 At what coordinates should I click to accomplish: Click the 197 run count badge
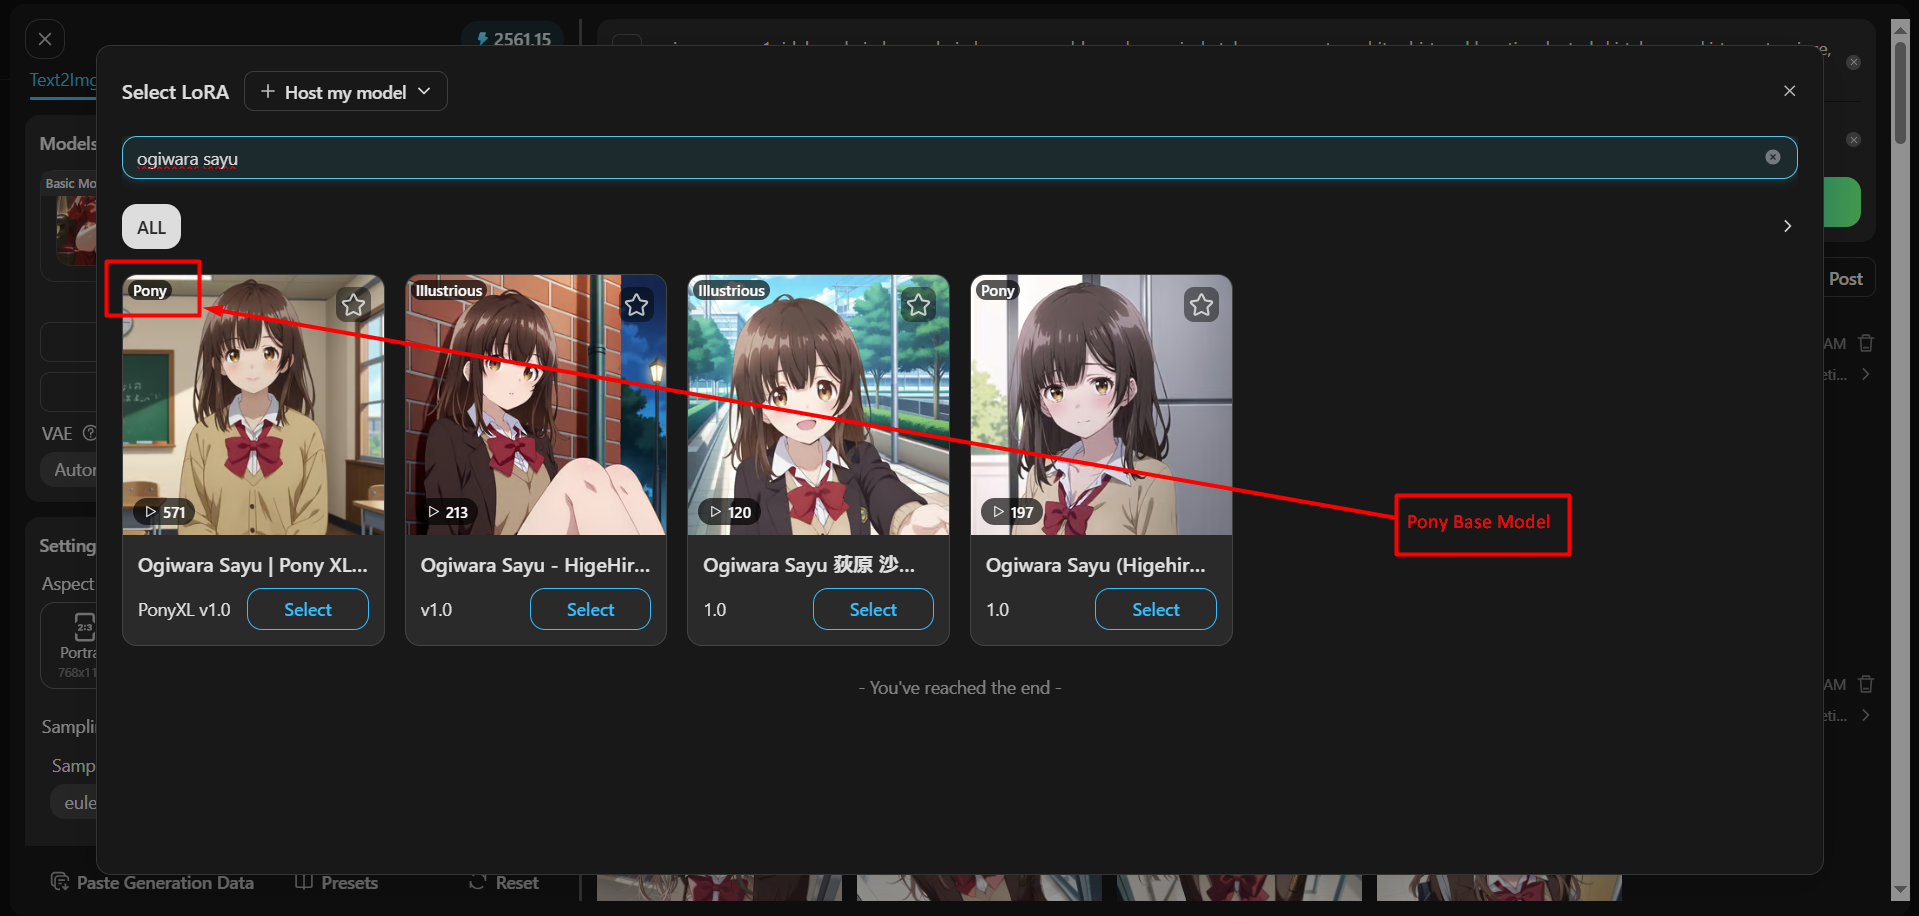(x=1012, y=512)
